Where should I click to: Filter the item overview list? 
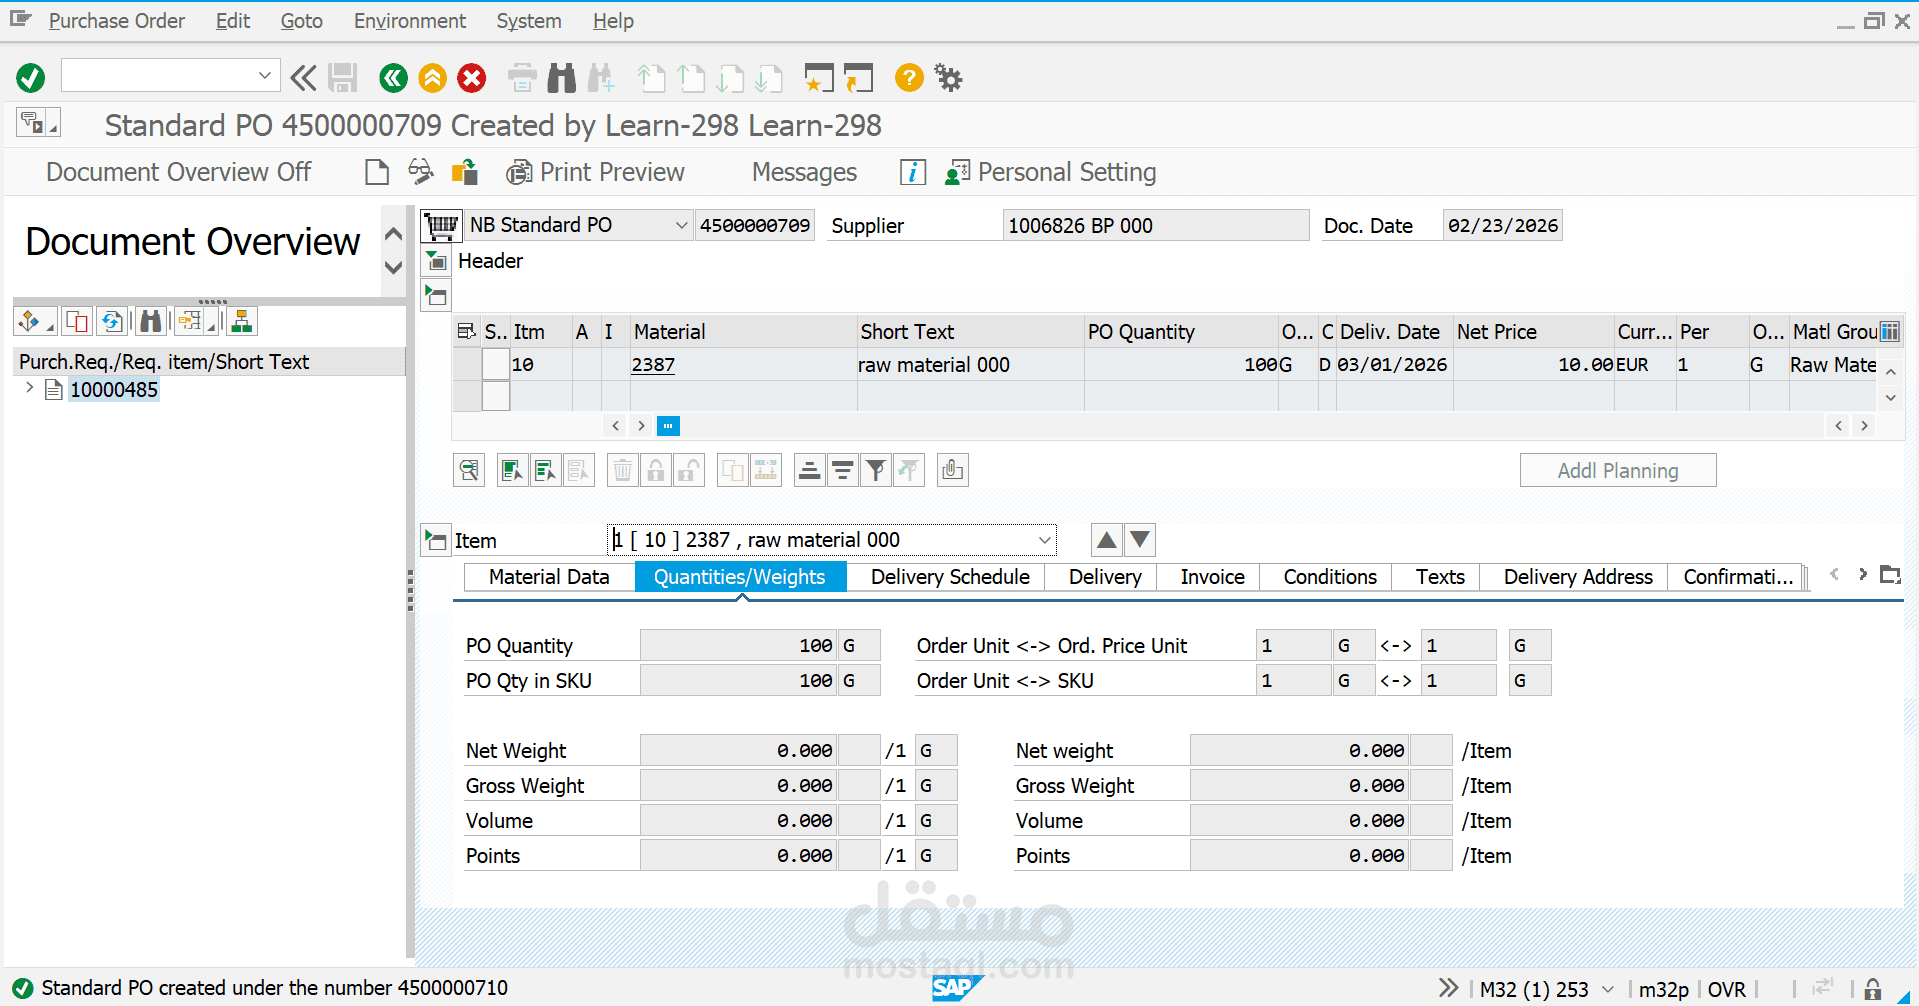875,469
